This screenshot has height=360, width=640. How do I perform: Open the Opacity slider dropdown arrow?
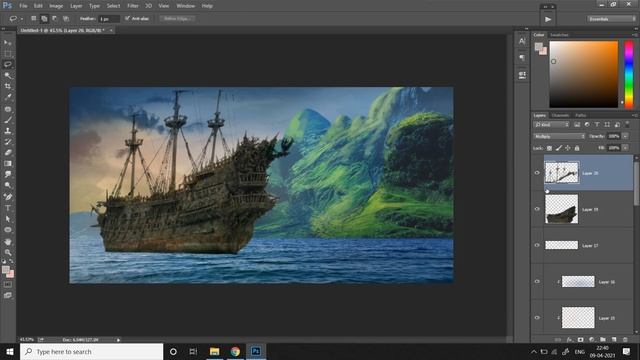pyautogui.click(x=625, y=136)
